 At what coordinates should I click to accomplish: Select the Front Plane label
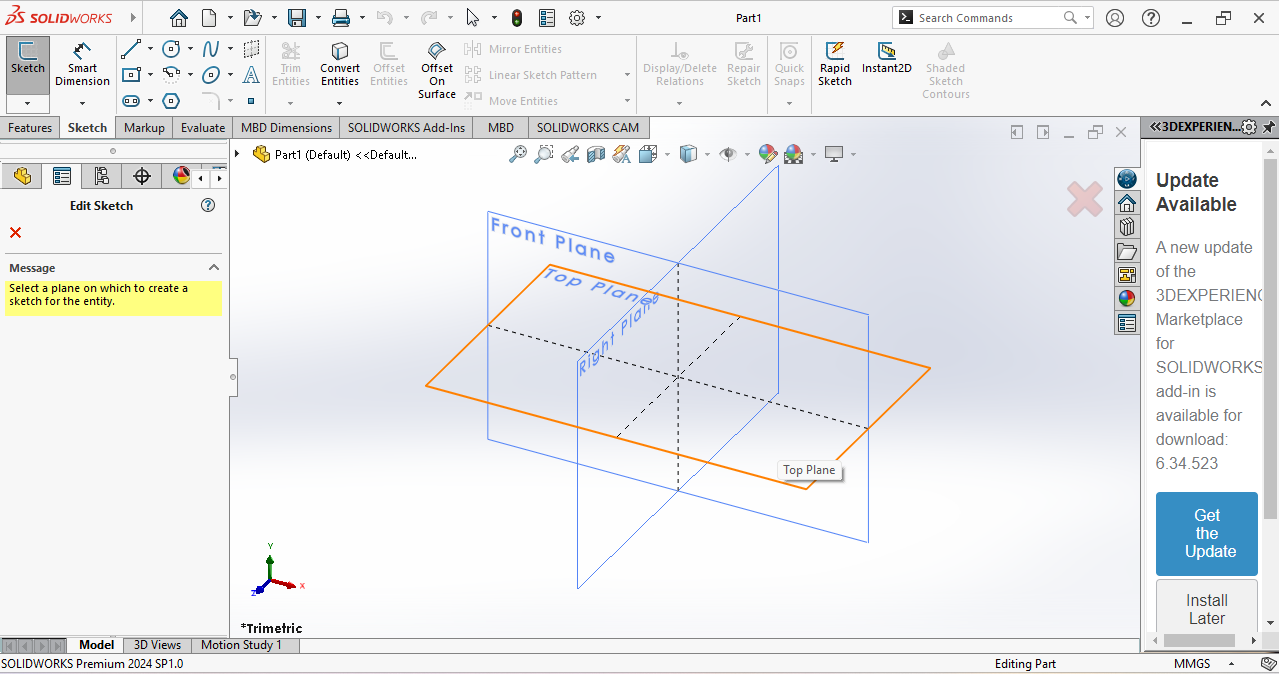click(x=552, y=240)
